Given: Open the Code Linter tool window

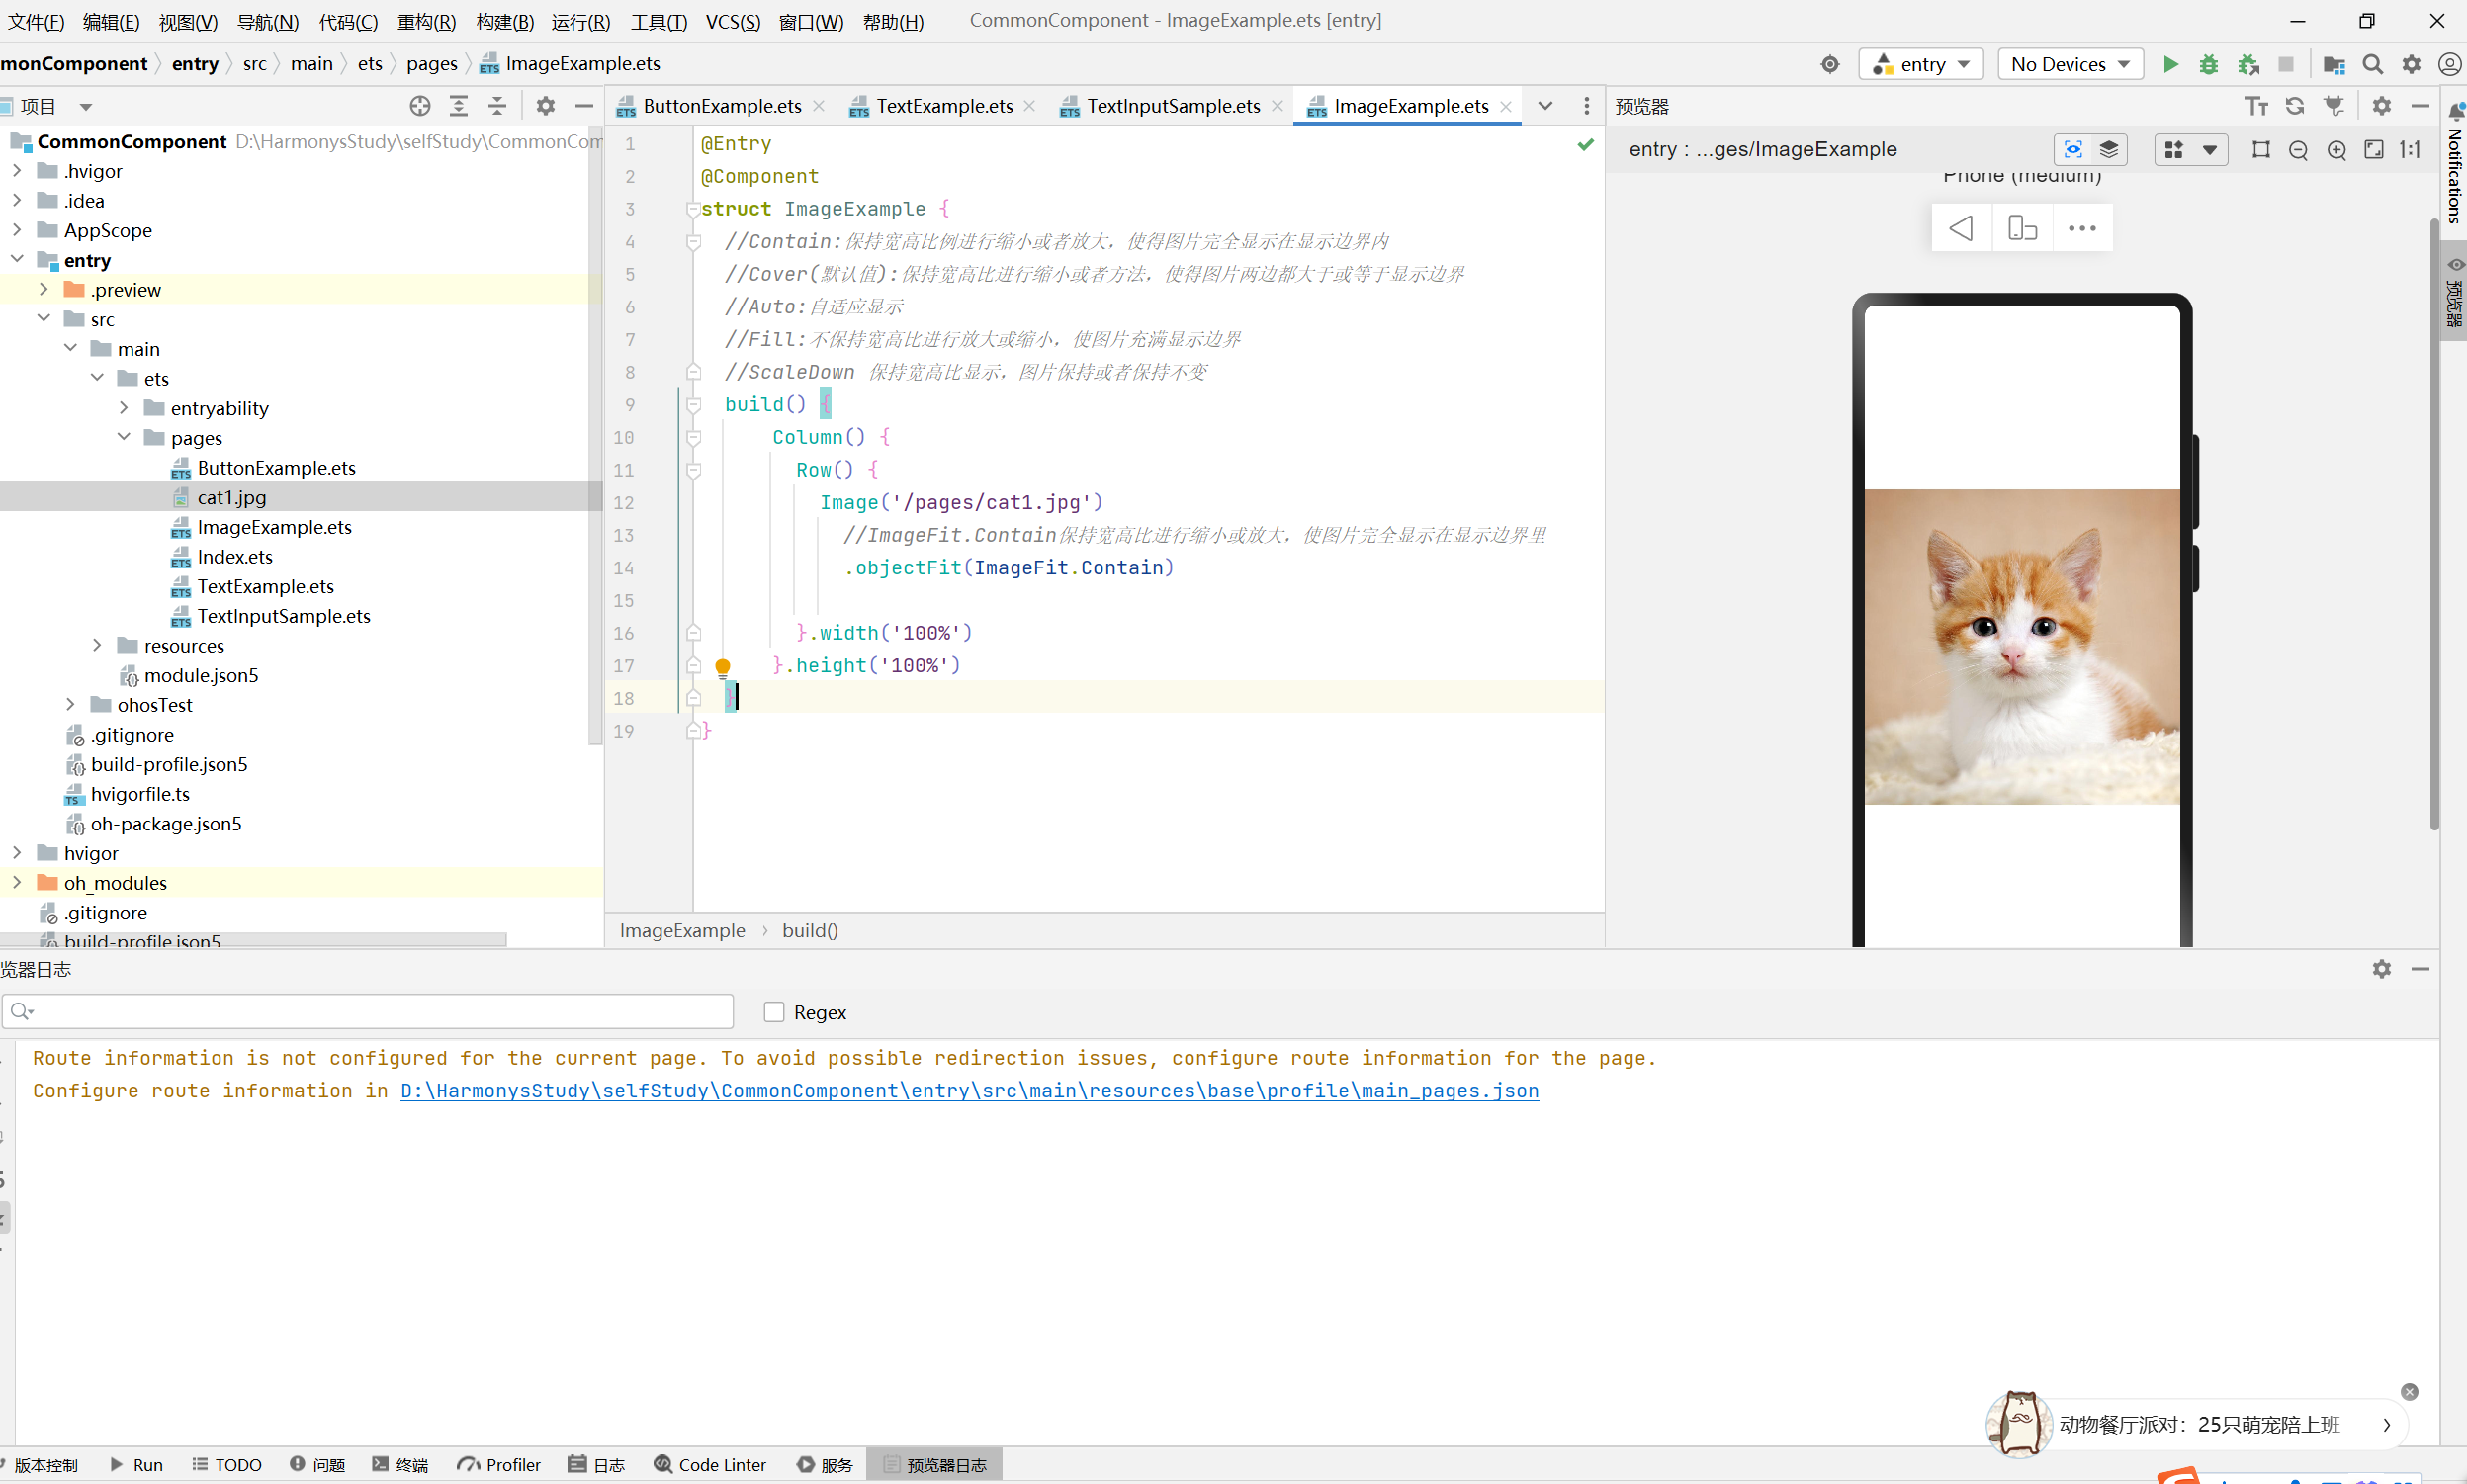Looking at the screenshot, I should click(710, 1464).
